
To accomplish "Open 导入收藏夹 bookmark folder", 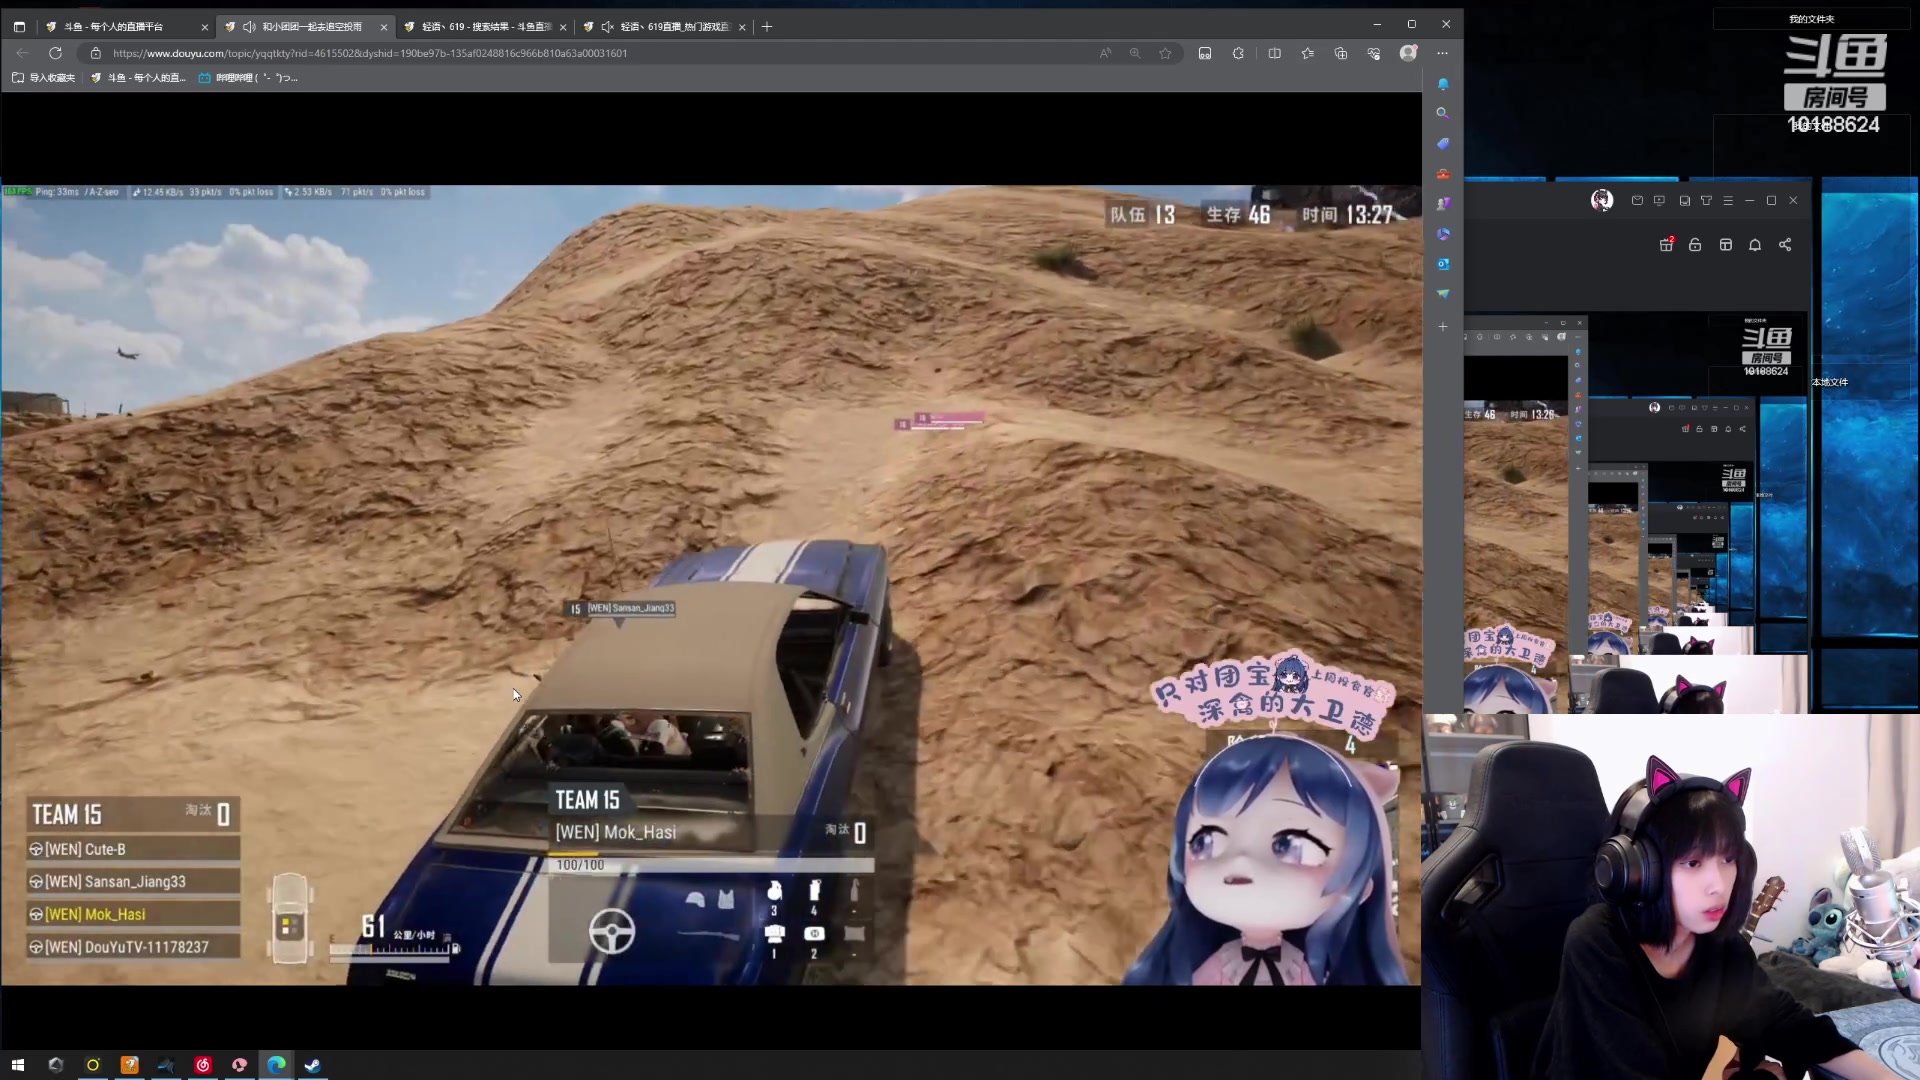I will [x=43, y=78].
